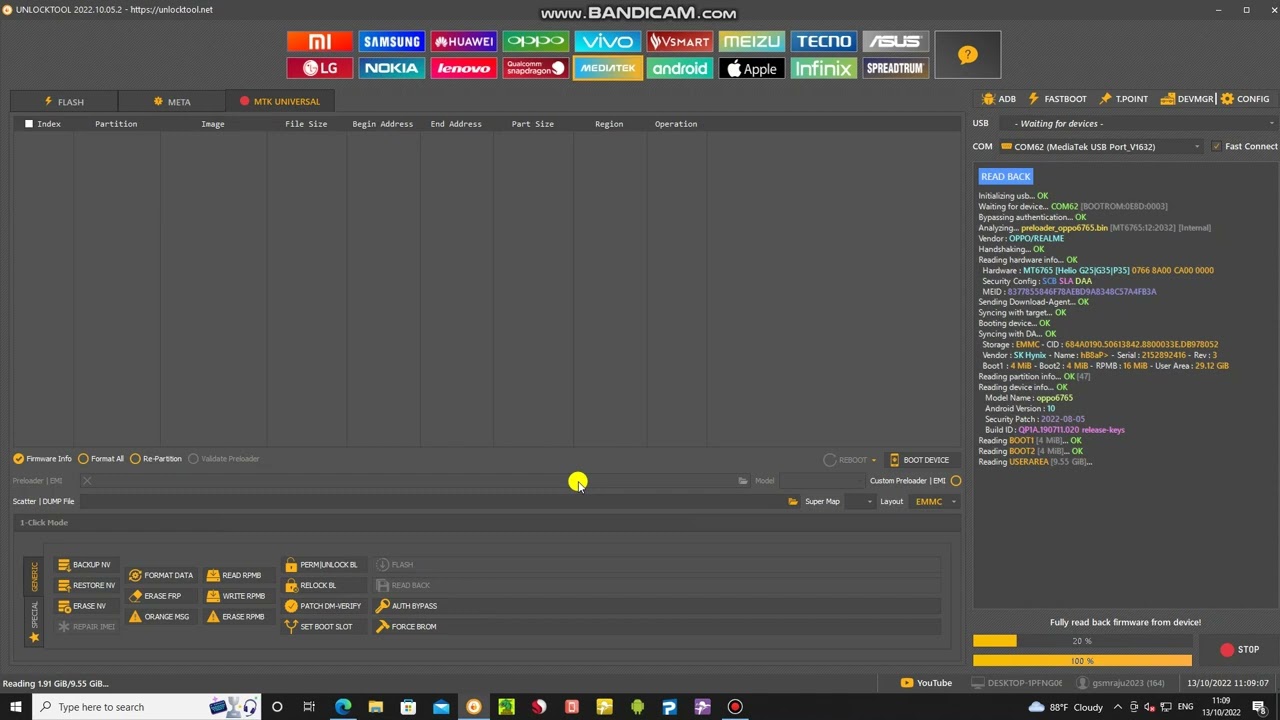This screenshot has width=1280, height=720.
Task: Open the COM62 port dropdown
Action: [1101, 147]
